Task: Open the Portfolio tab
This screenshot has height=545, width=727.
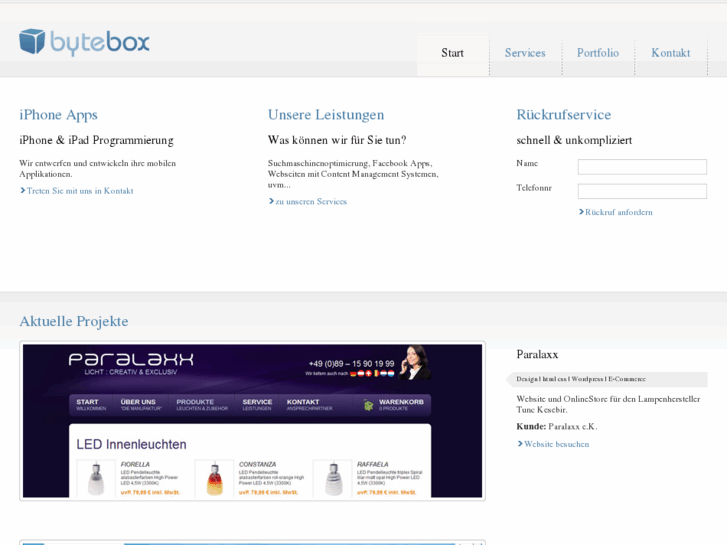Action: click(x=598, y=53)
